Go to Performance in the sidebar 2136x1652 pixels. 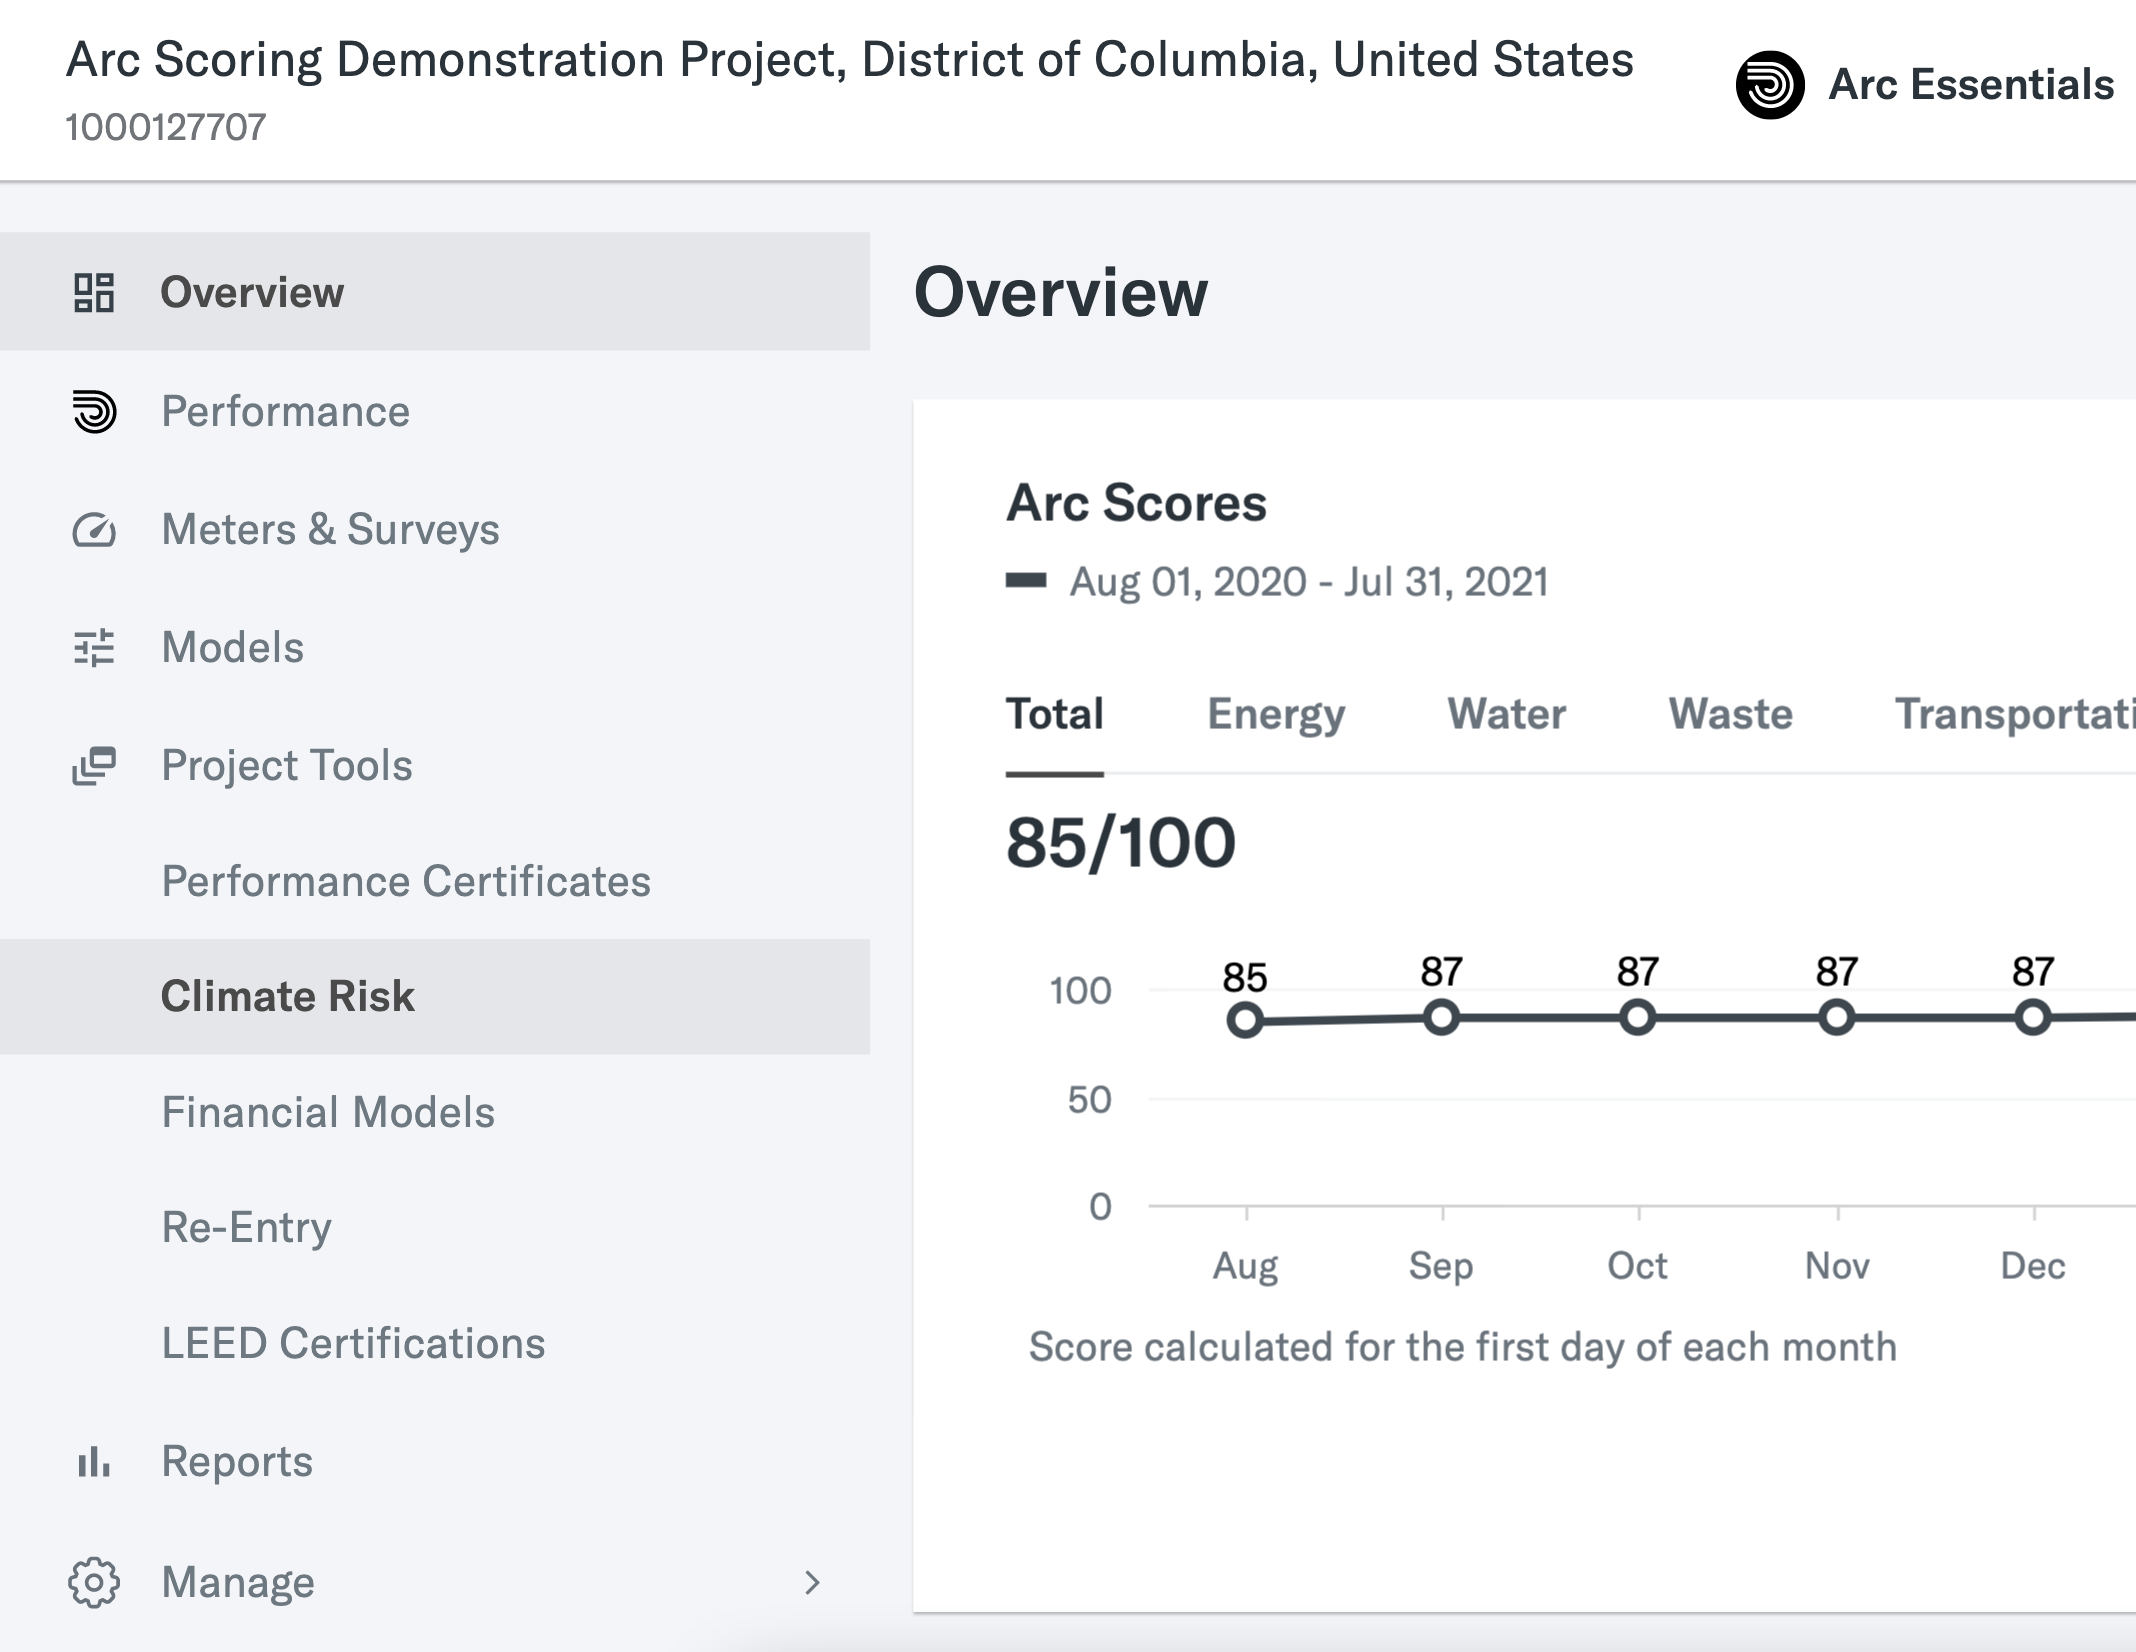click(x=435, y=411)
